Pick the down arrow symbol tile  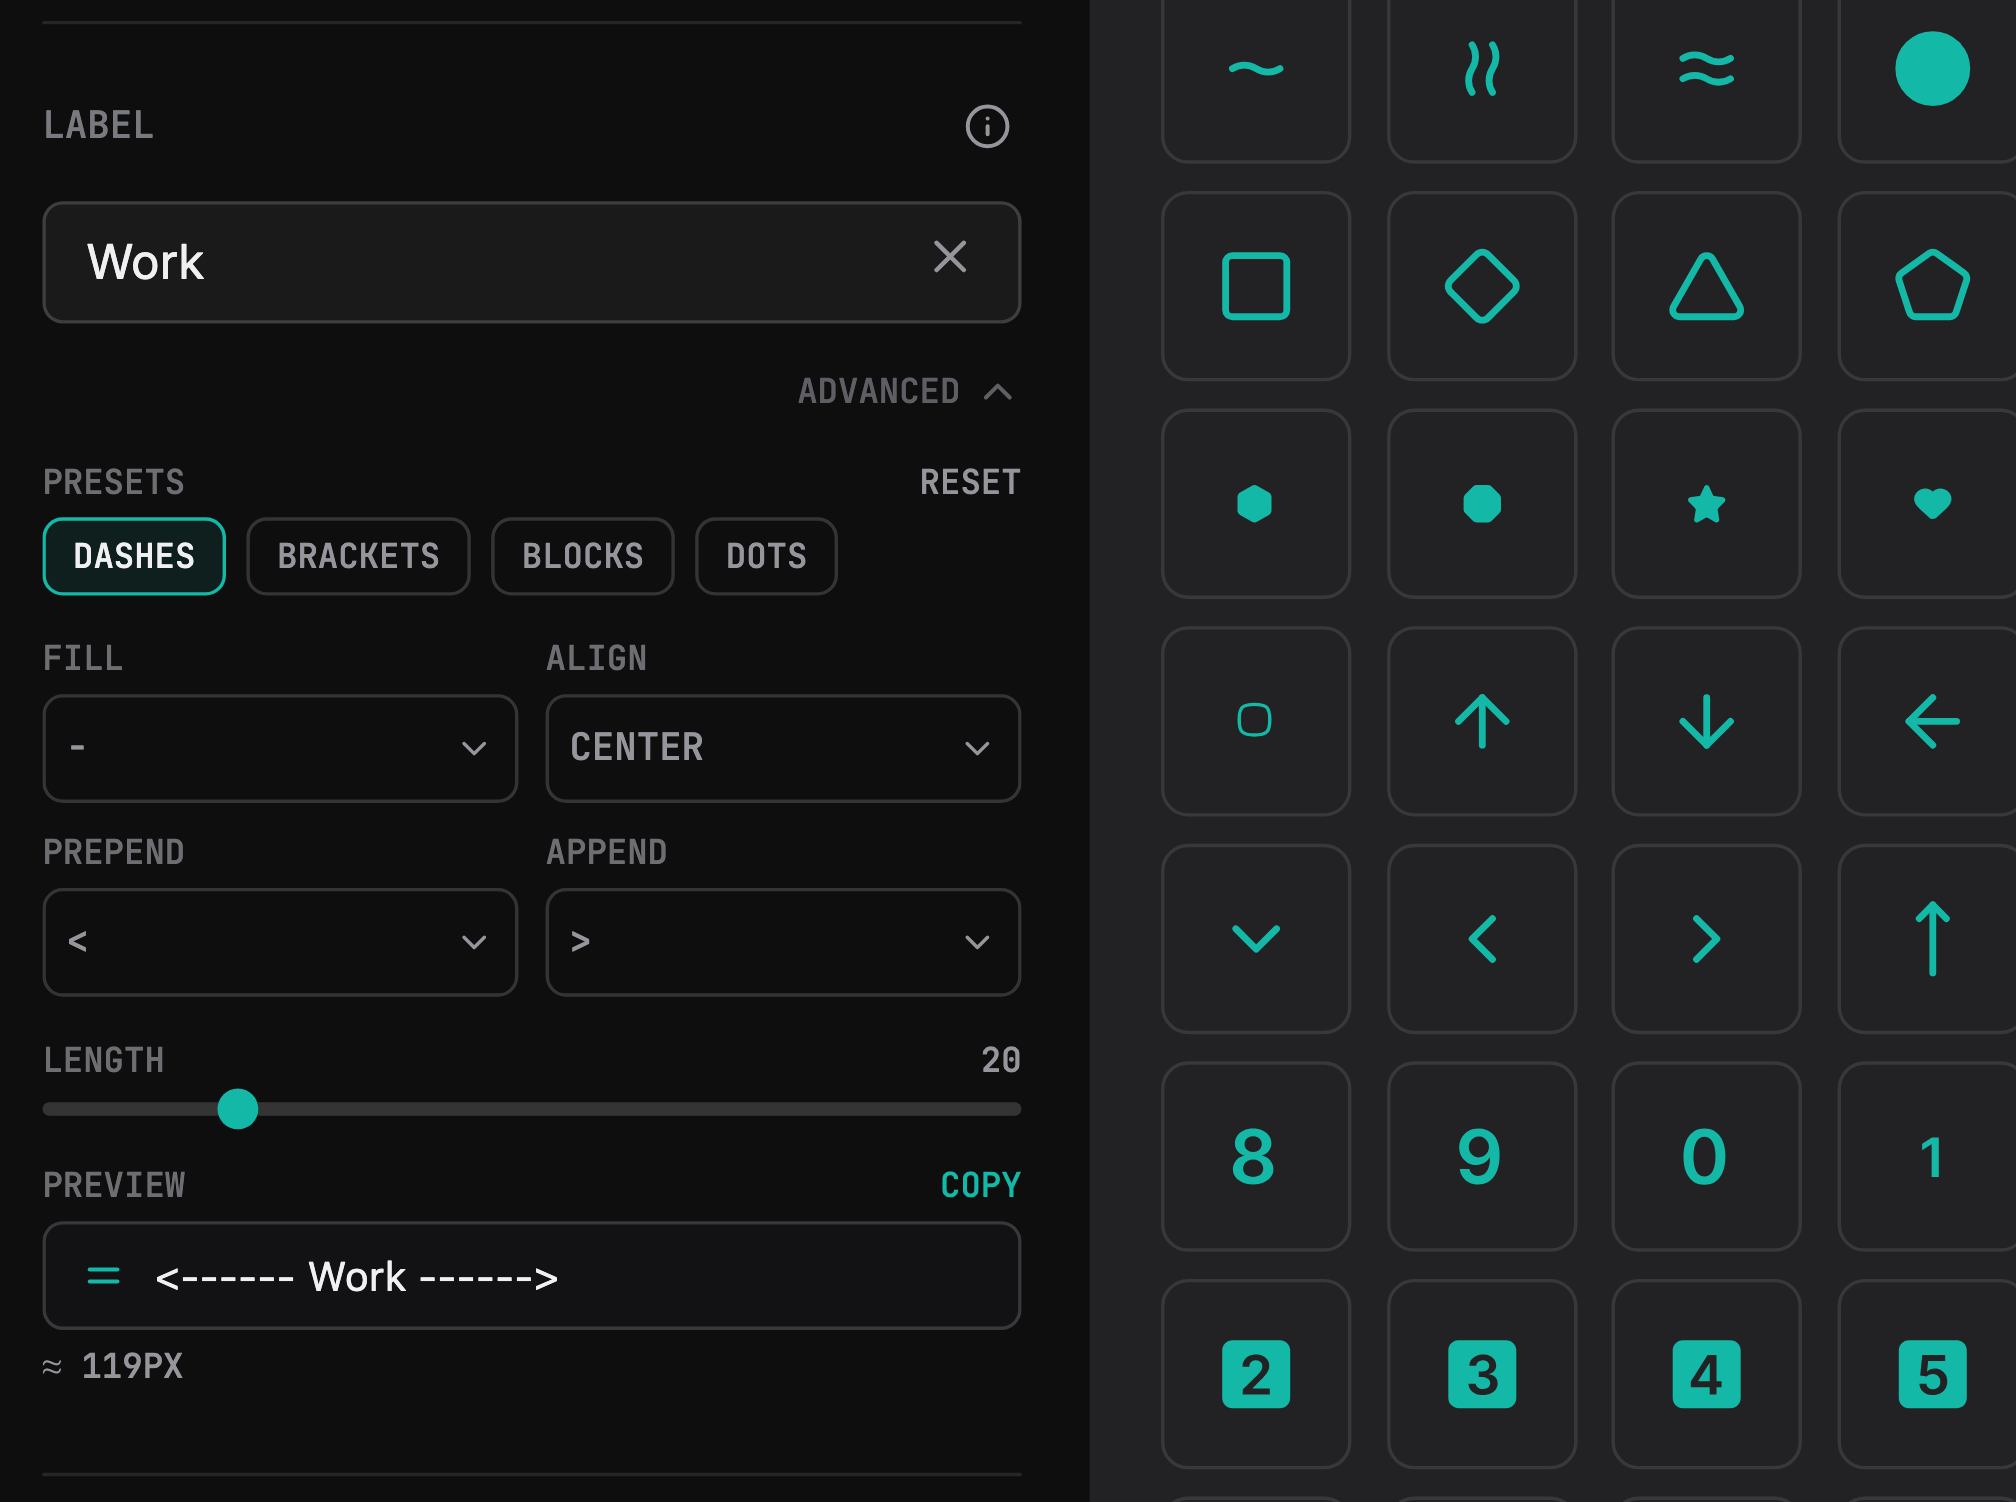coord(1707,721)
